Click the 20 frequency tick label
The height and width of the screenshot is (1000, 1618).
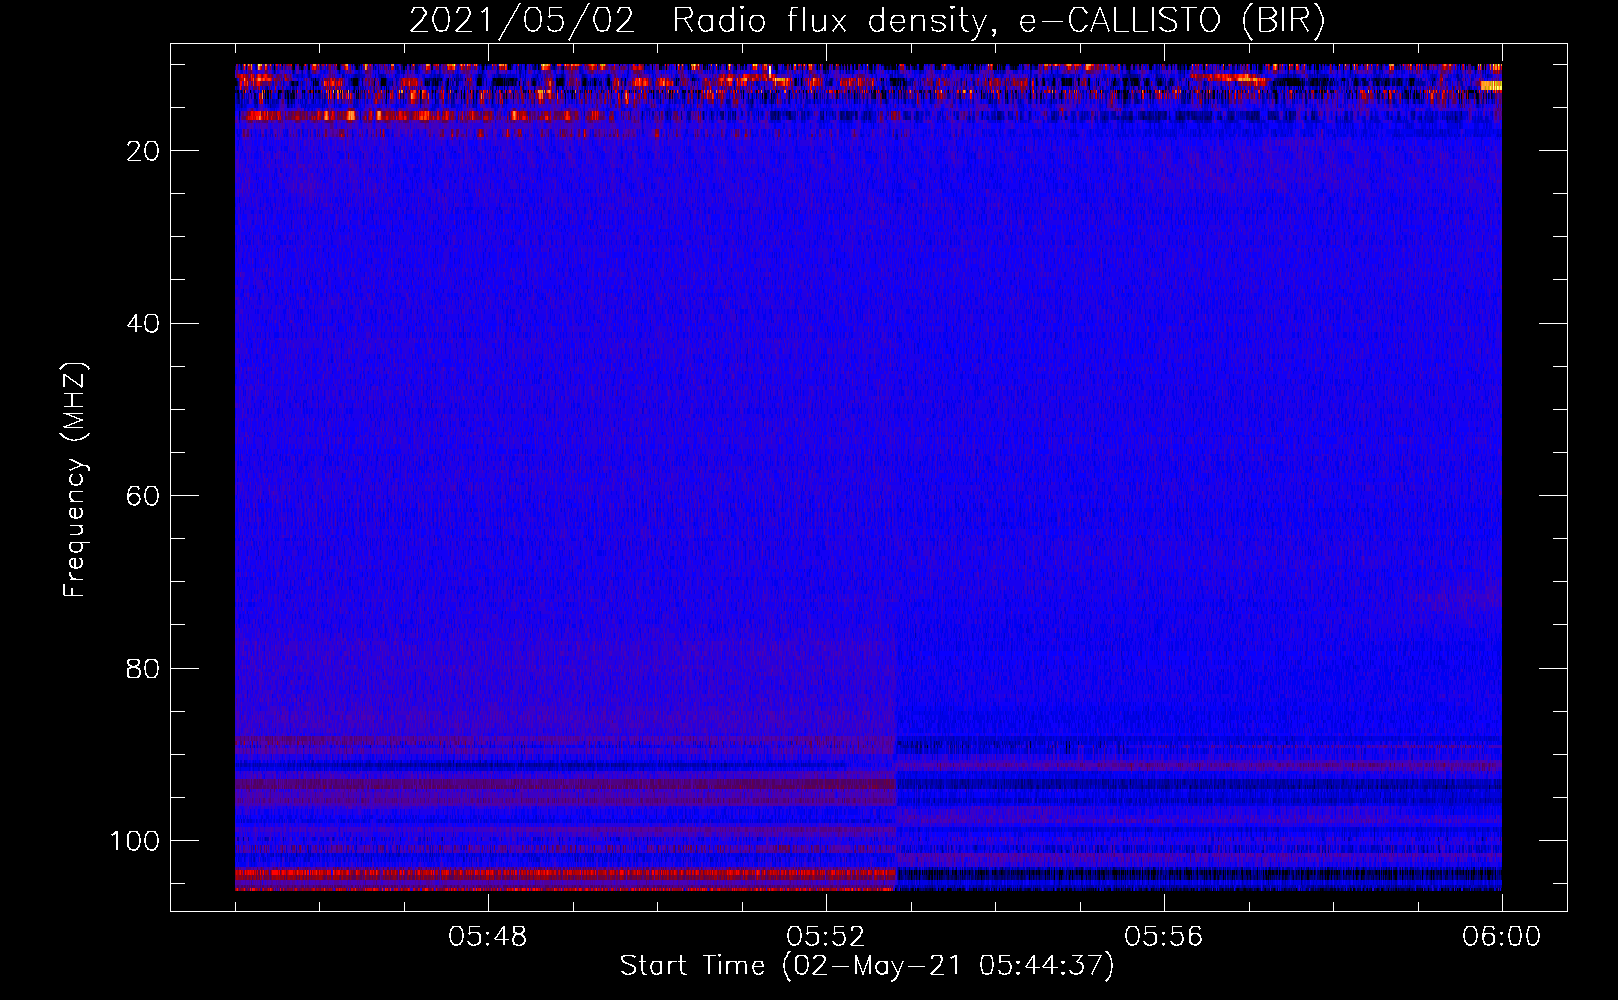click(x=144, y=151)
